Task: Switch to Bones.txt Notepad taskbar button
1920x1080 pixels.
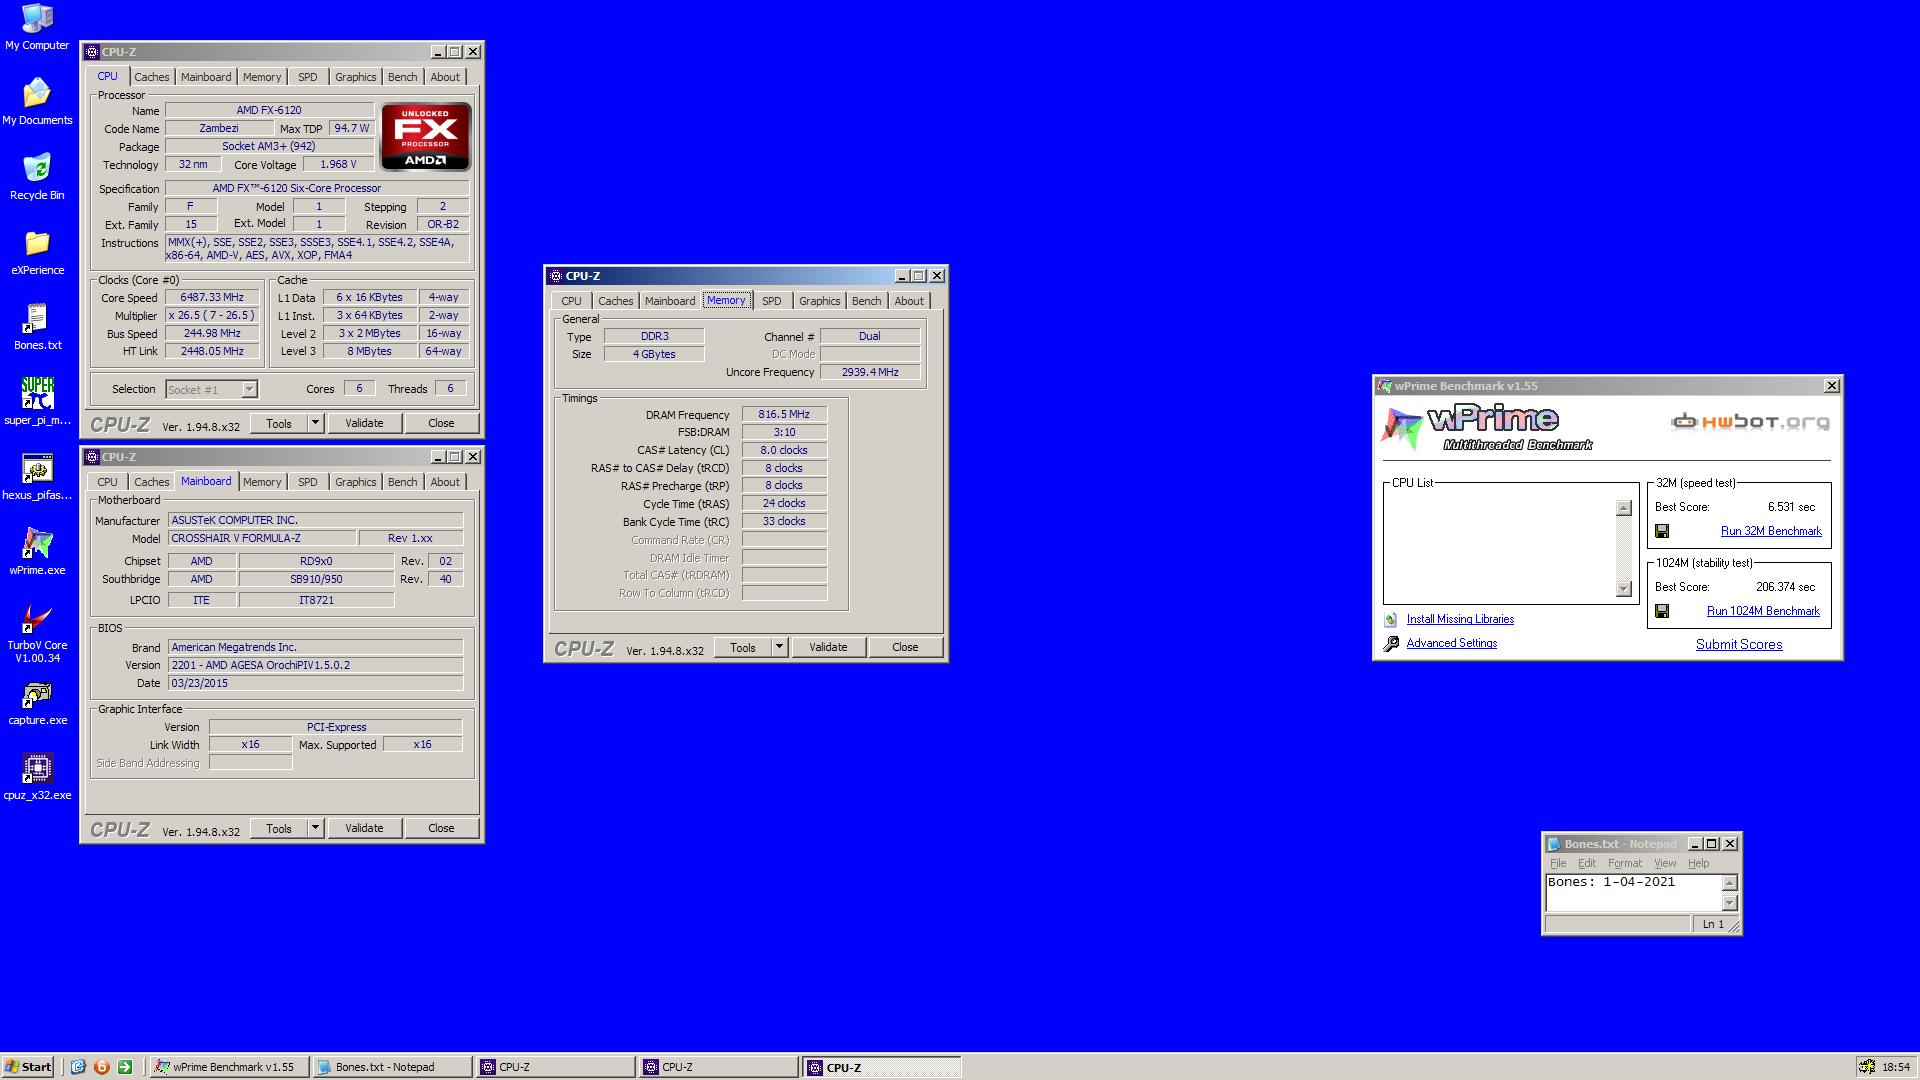Action: (x=392, y=1067)
